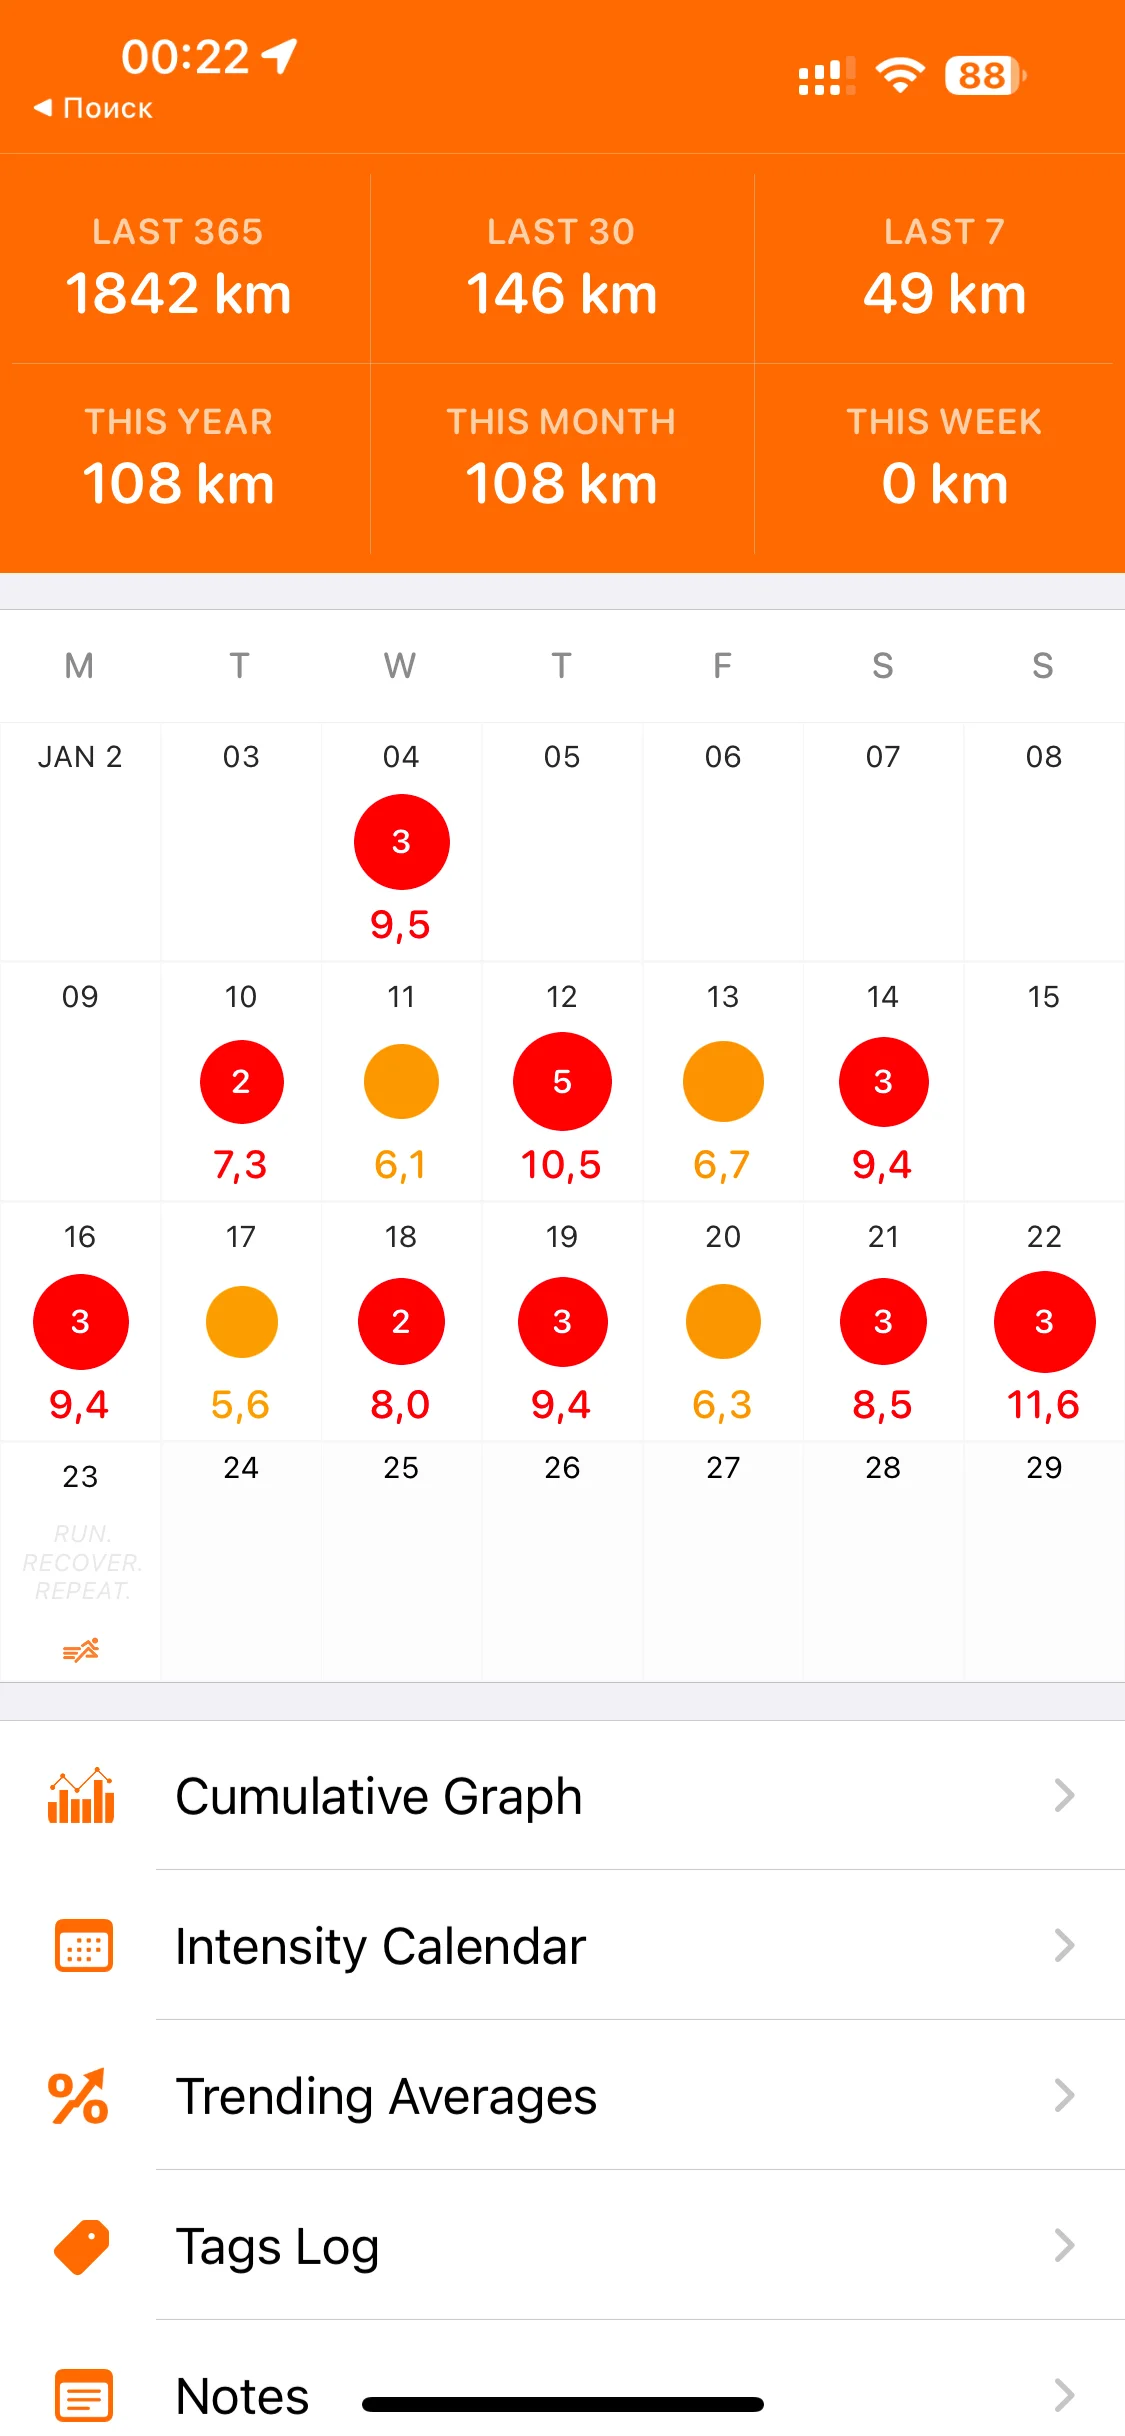Expand Cumulative Graph with its chevron

(1064, 1796)
